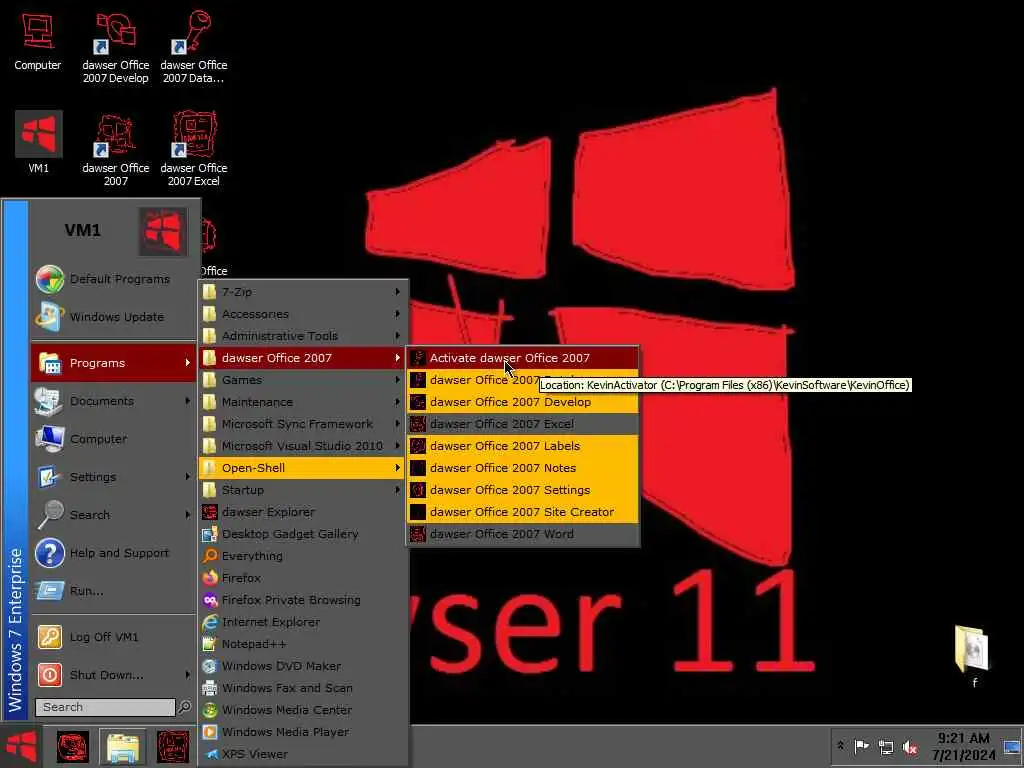Launch Internet Explorer
Screen dimensions: 1024x768
303,622
